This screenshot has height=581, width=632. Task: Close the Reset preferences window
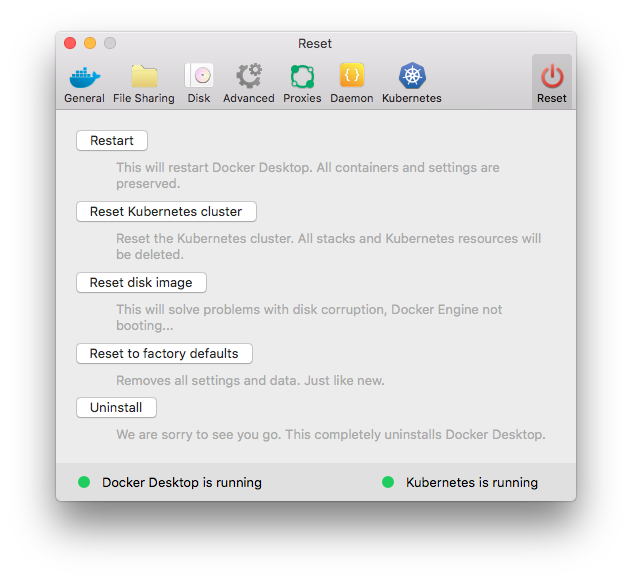click(70, 43)
